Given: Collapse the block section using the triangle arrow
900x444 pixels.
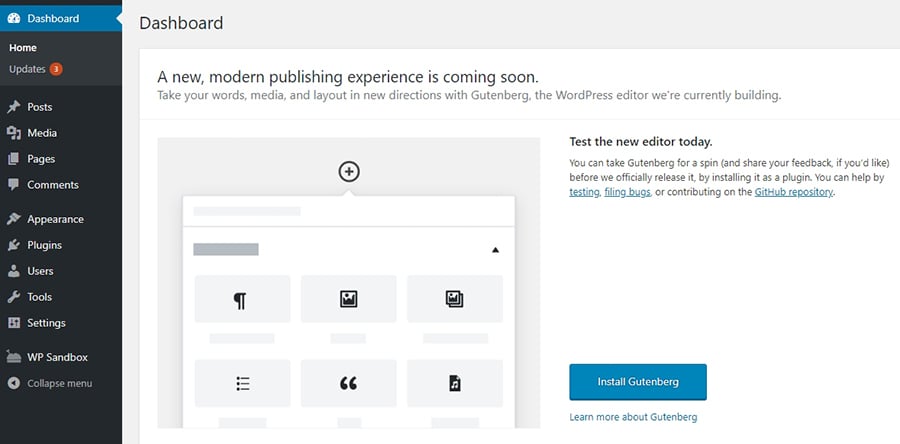Looking at the screenshot, I should pyautogui.click(x=495, y=250).
